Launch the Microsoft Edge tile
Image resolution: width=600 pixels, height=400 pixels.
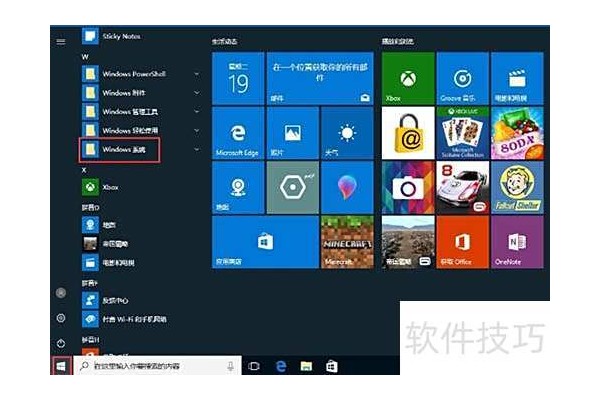point(238,133)
